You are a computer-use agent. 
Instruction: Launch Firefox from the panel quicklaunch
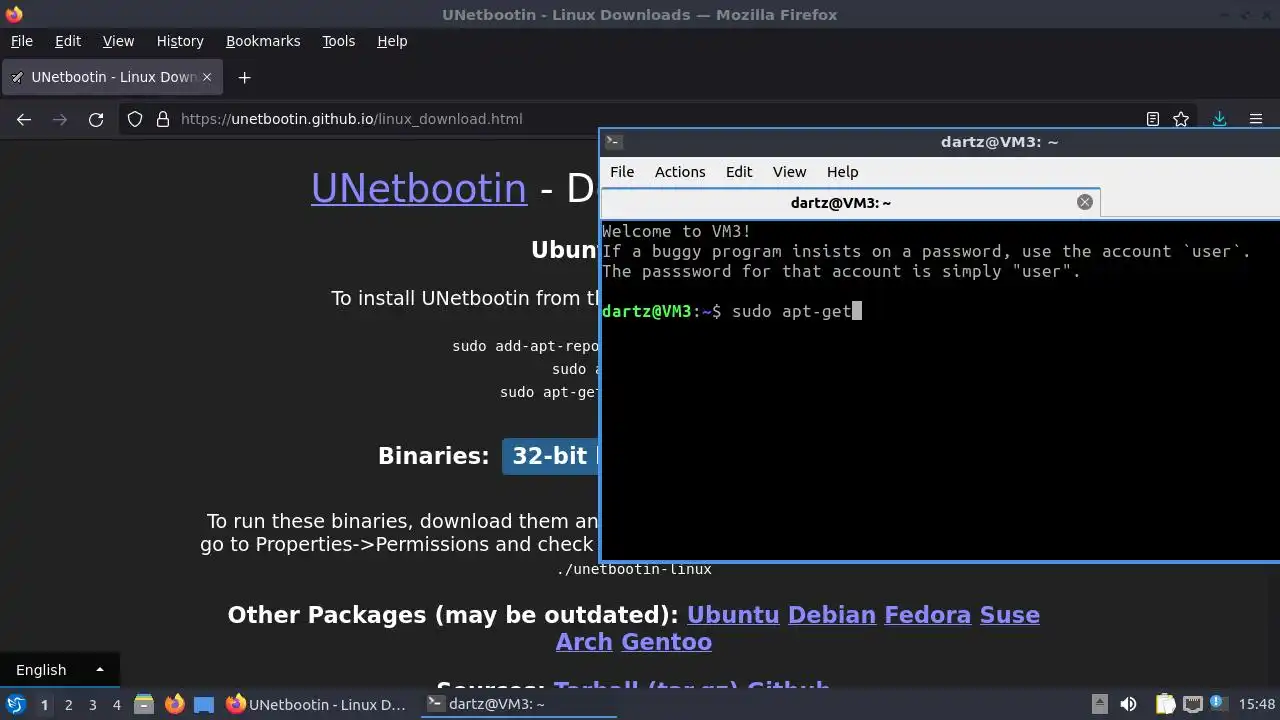tap(174, 704)
